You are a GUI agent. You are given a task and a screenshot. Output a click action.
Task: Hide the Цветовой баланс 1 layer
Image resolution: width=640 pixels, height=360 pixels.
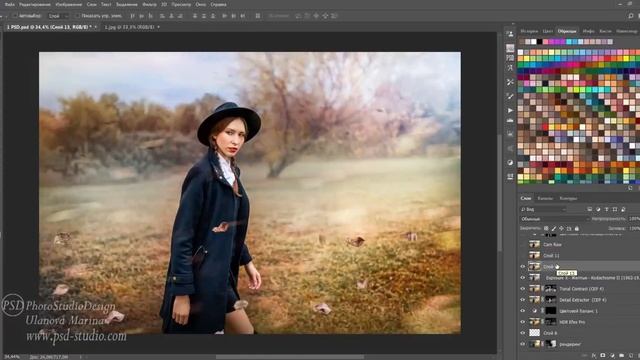[523, 311]
